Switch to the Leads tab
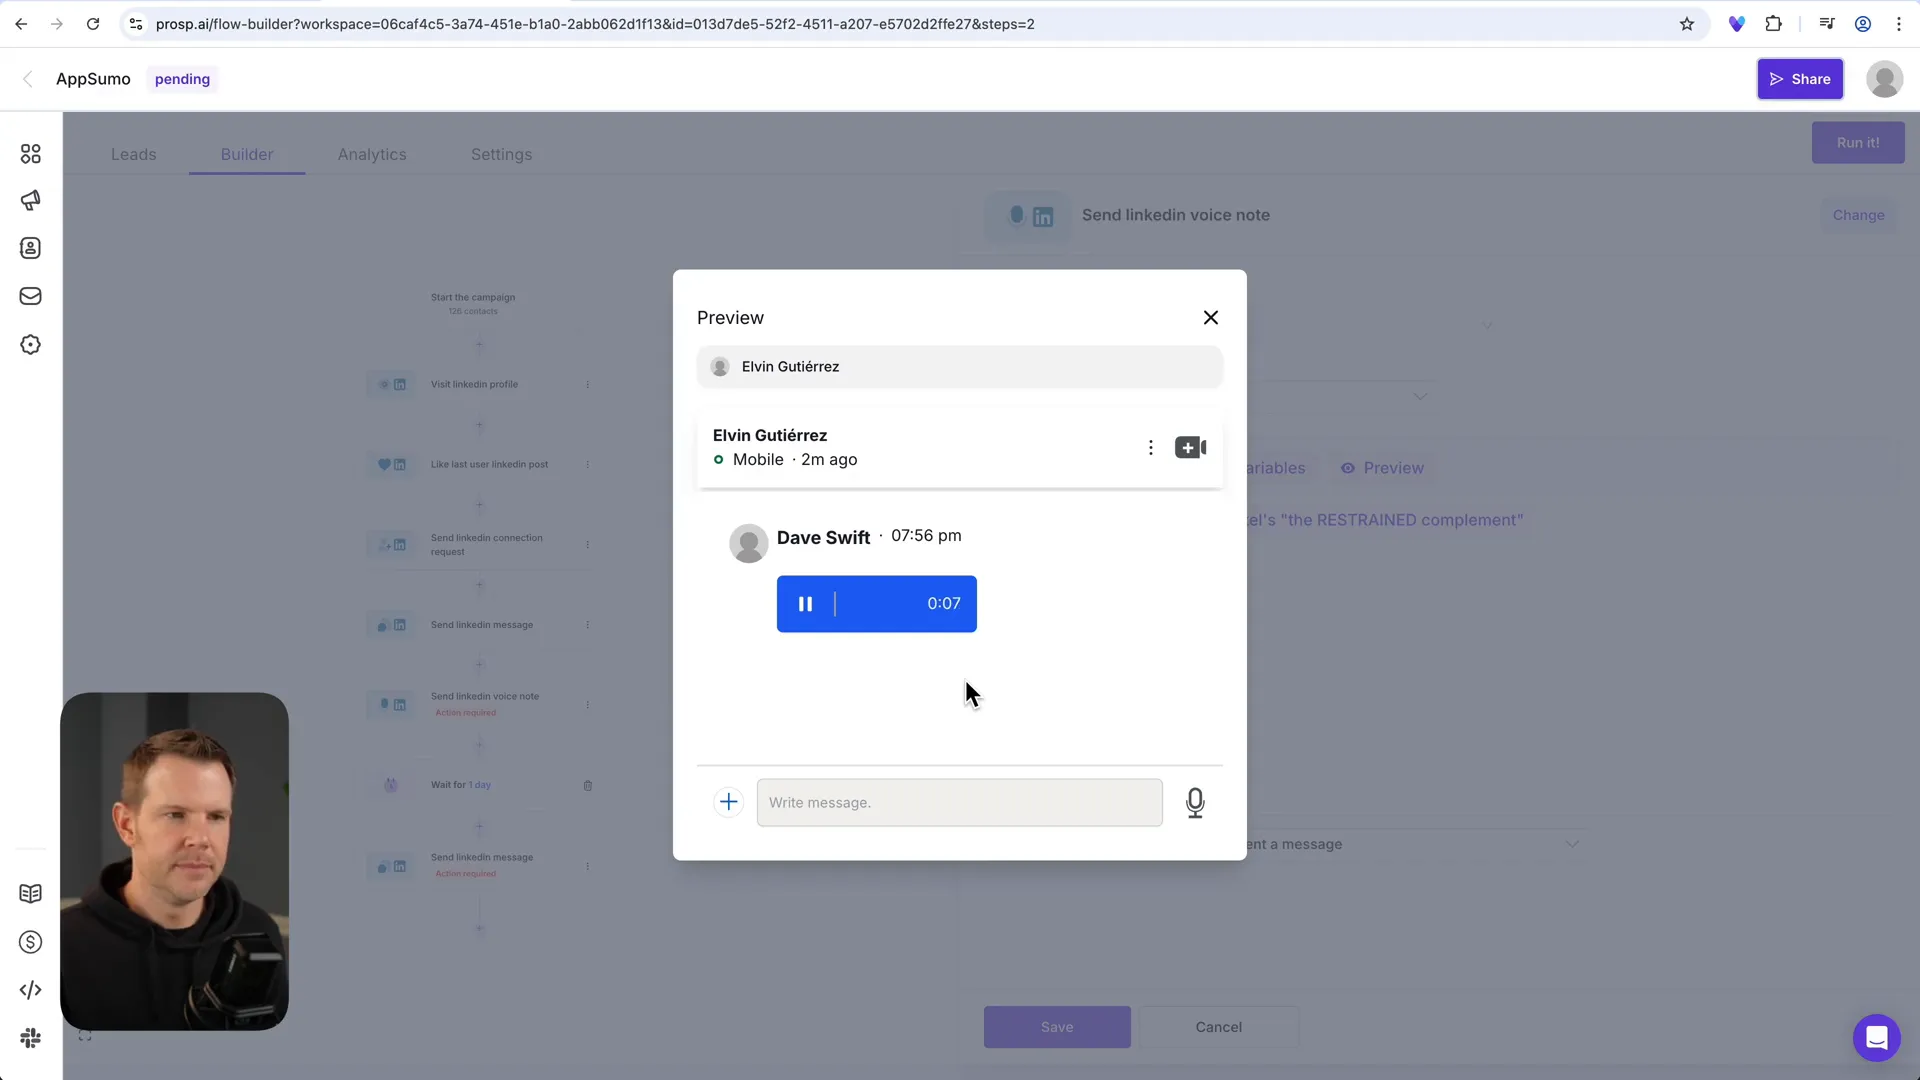The width and height of the screenshot is (1920, 1080). click(x=133, y=155)
